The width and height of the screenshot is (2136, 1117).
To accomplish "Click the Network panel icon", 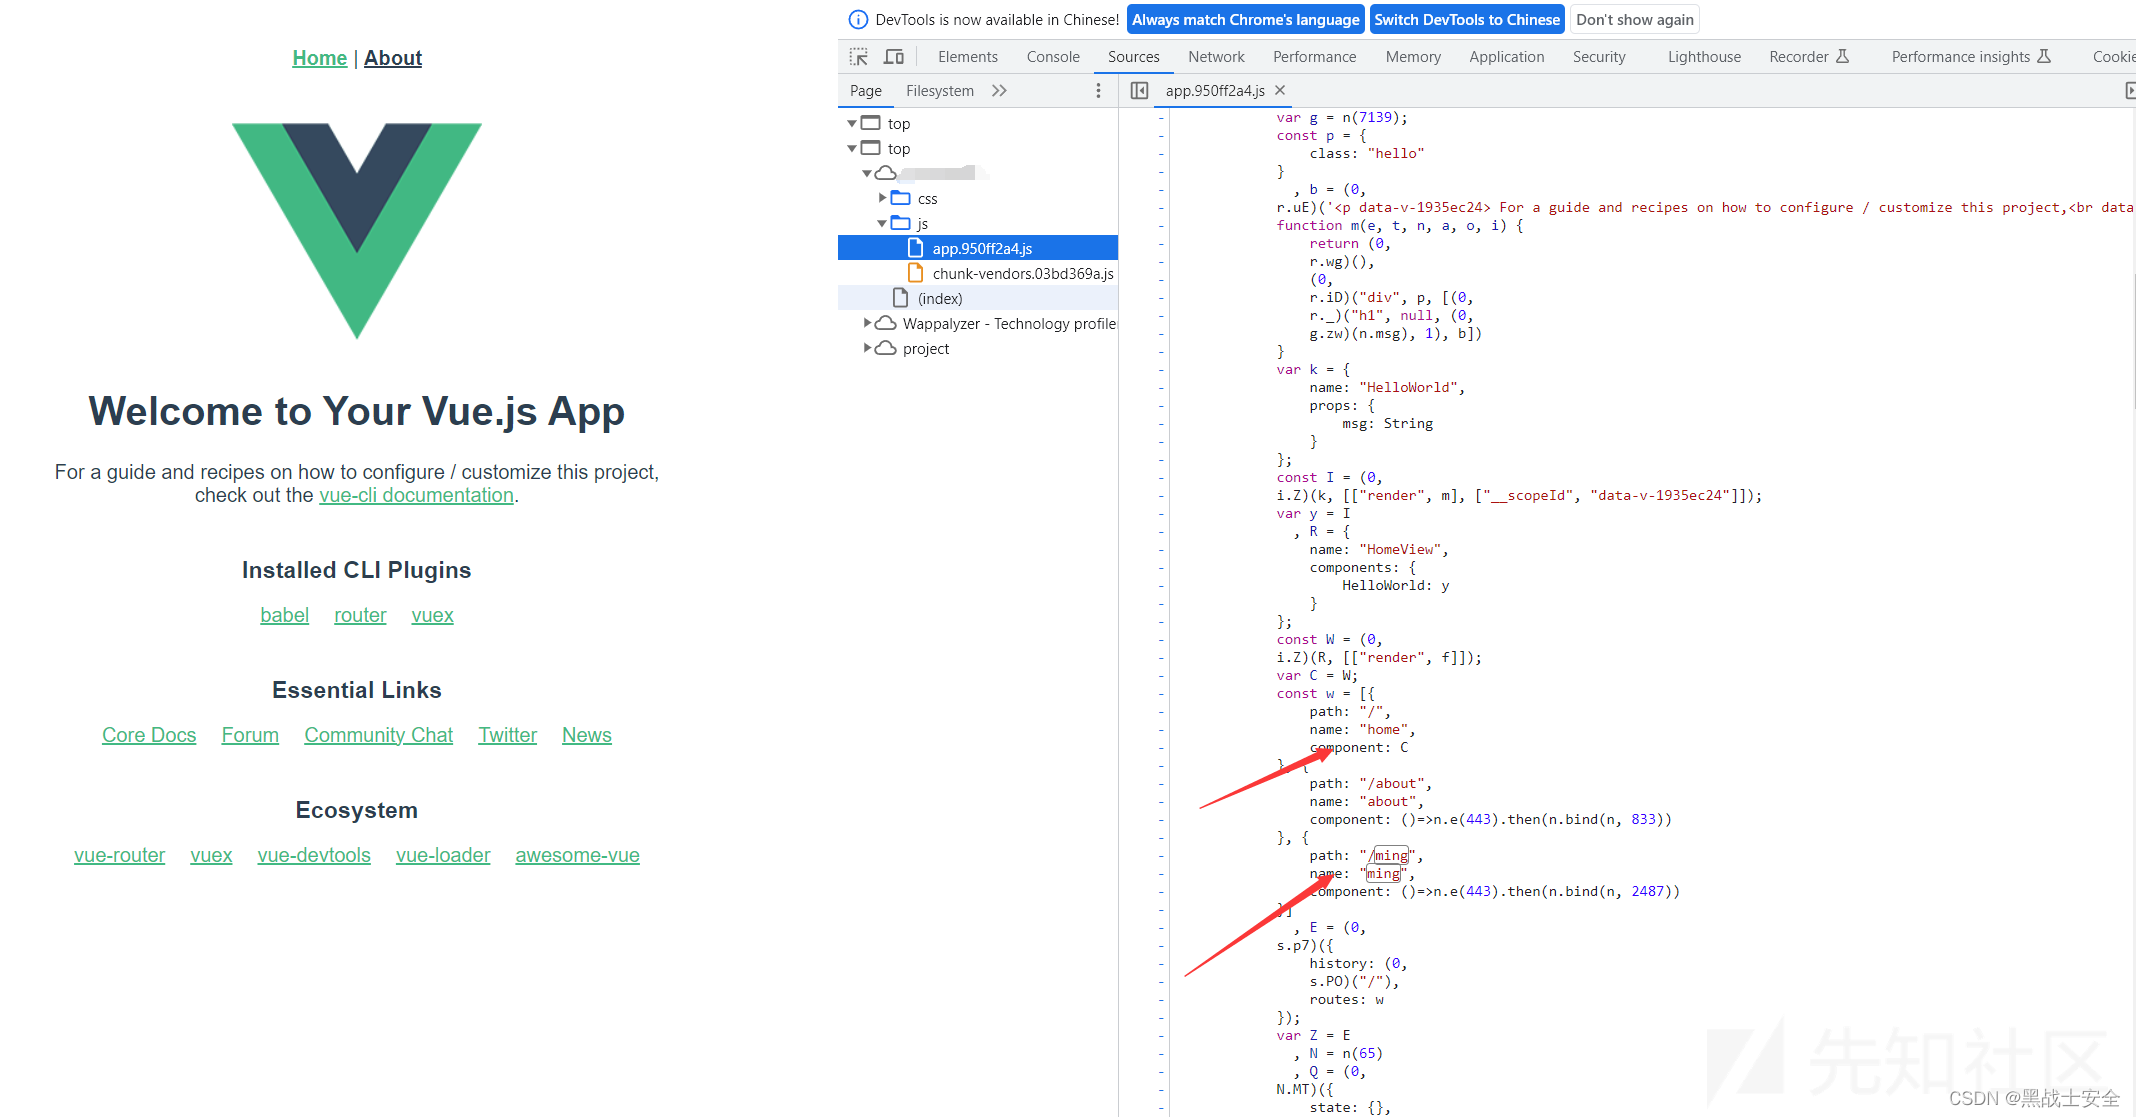I will tap(1212, 56).
